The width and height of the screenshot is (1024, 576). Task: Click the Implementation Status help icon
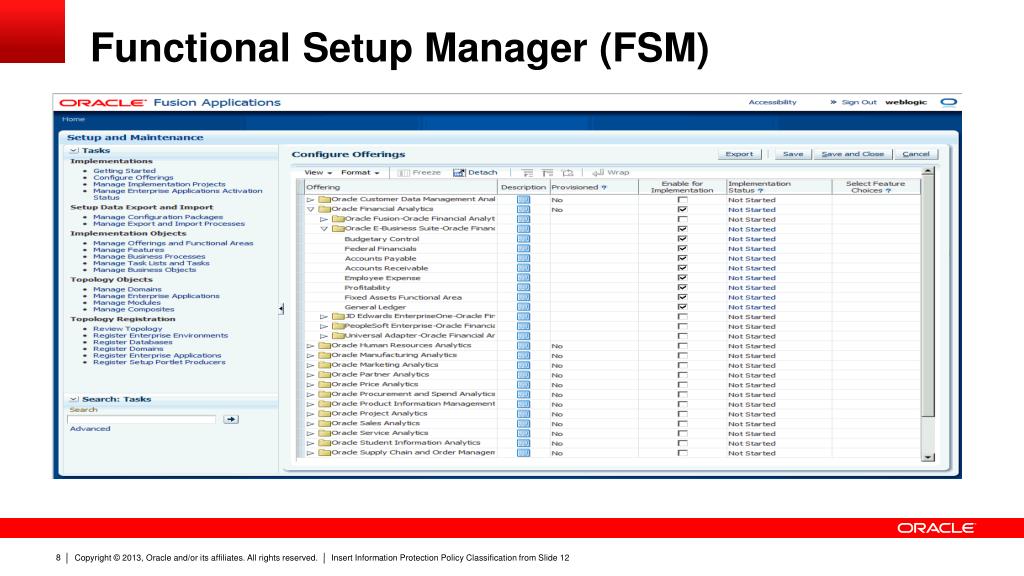point(760,191)
